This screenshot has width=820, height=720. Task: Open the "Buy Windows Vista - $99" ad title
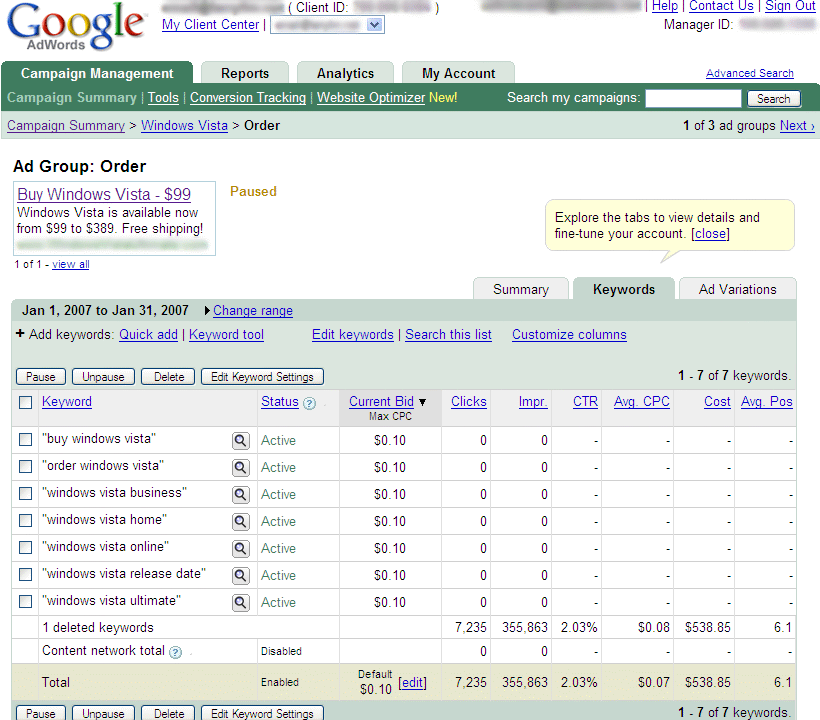(104, 195)
